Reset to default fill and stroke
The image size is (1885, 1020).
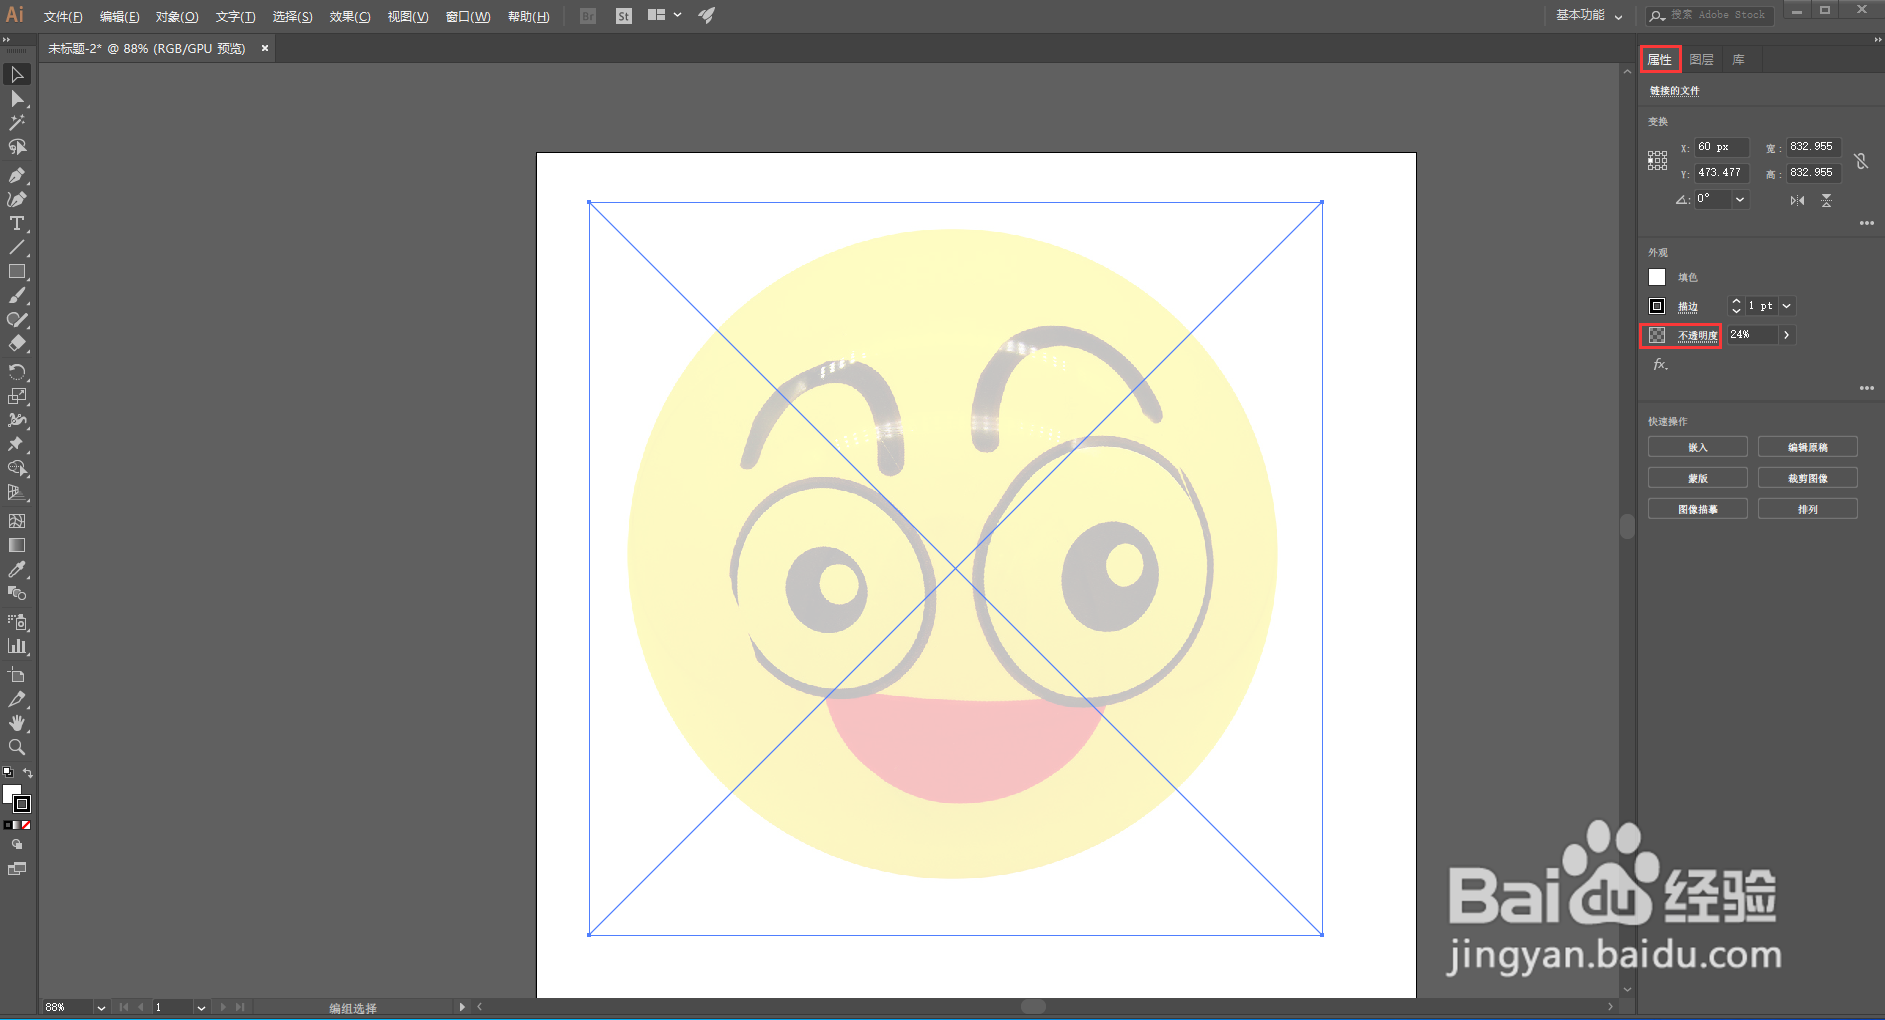coord(8,773)
